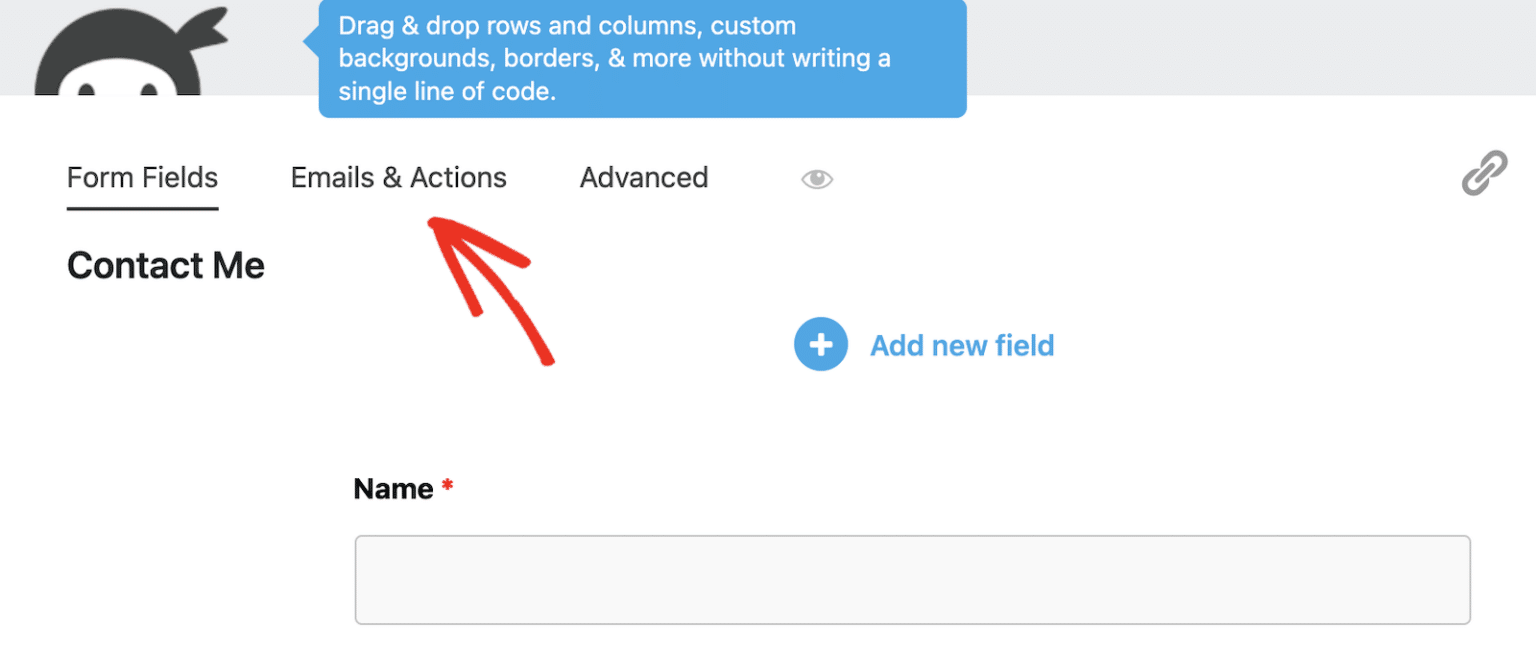1536x652 pixels.
Task: Click inside the Name text input box
Action: pyautogui.click(x=912, y=580)
